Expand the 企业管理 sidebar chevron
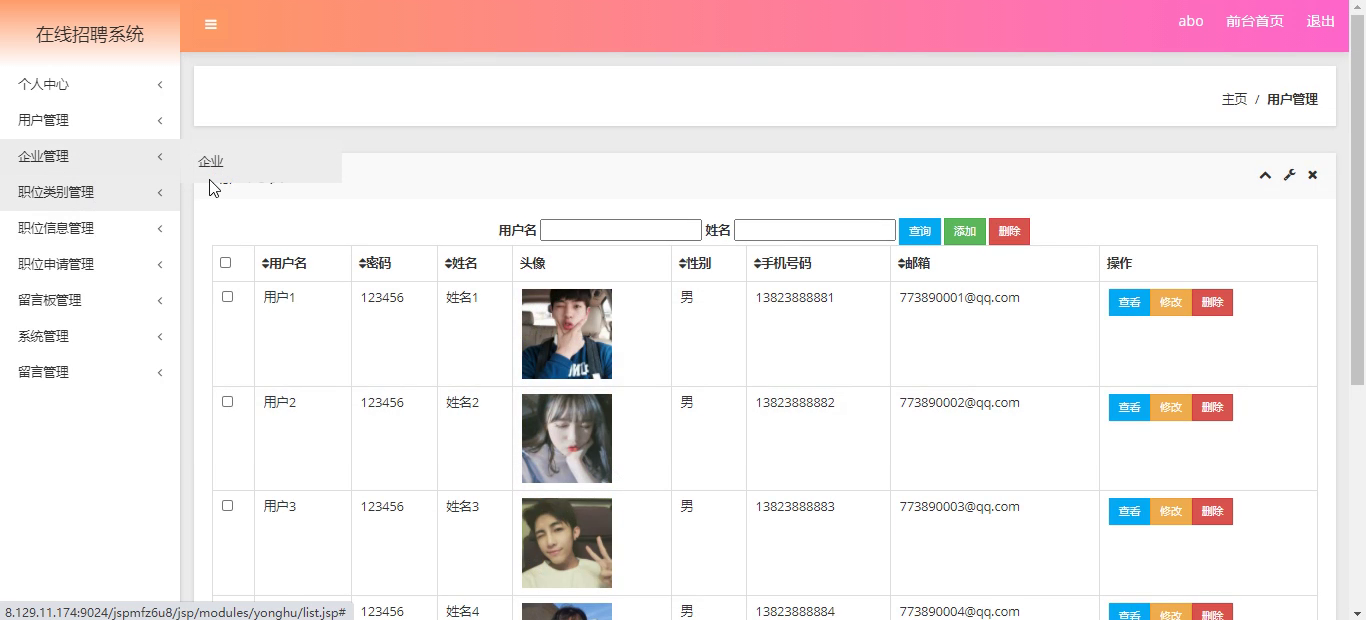Image resolution: width=1366 pixels, height=620 pixels. pyautogui.click(x=160, y=157)
